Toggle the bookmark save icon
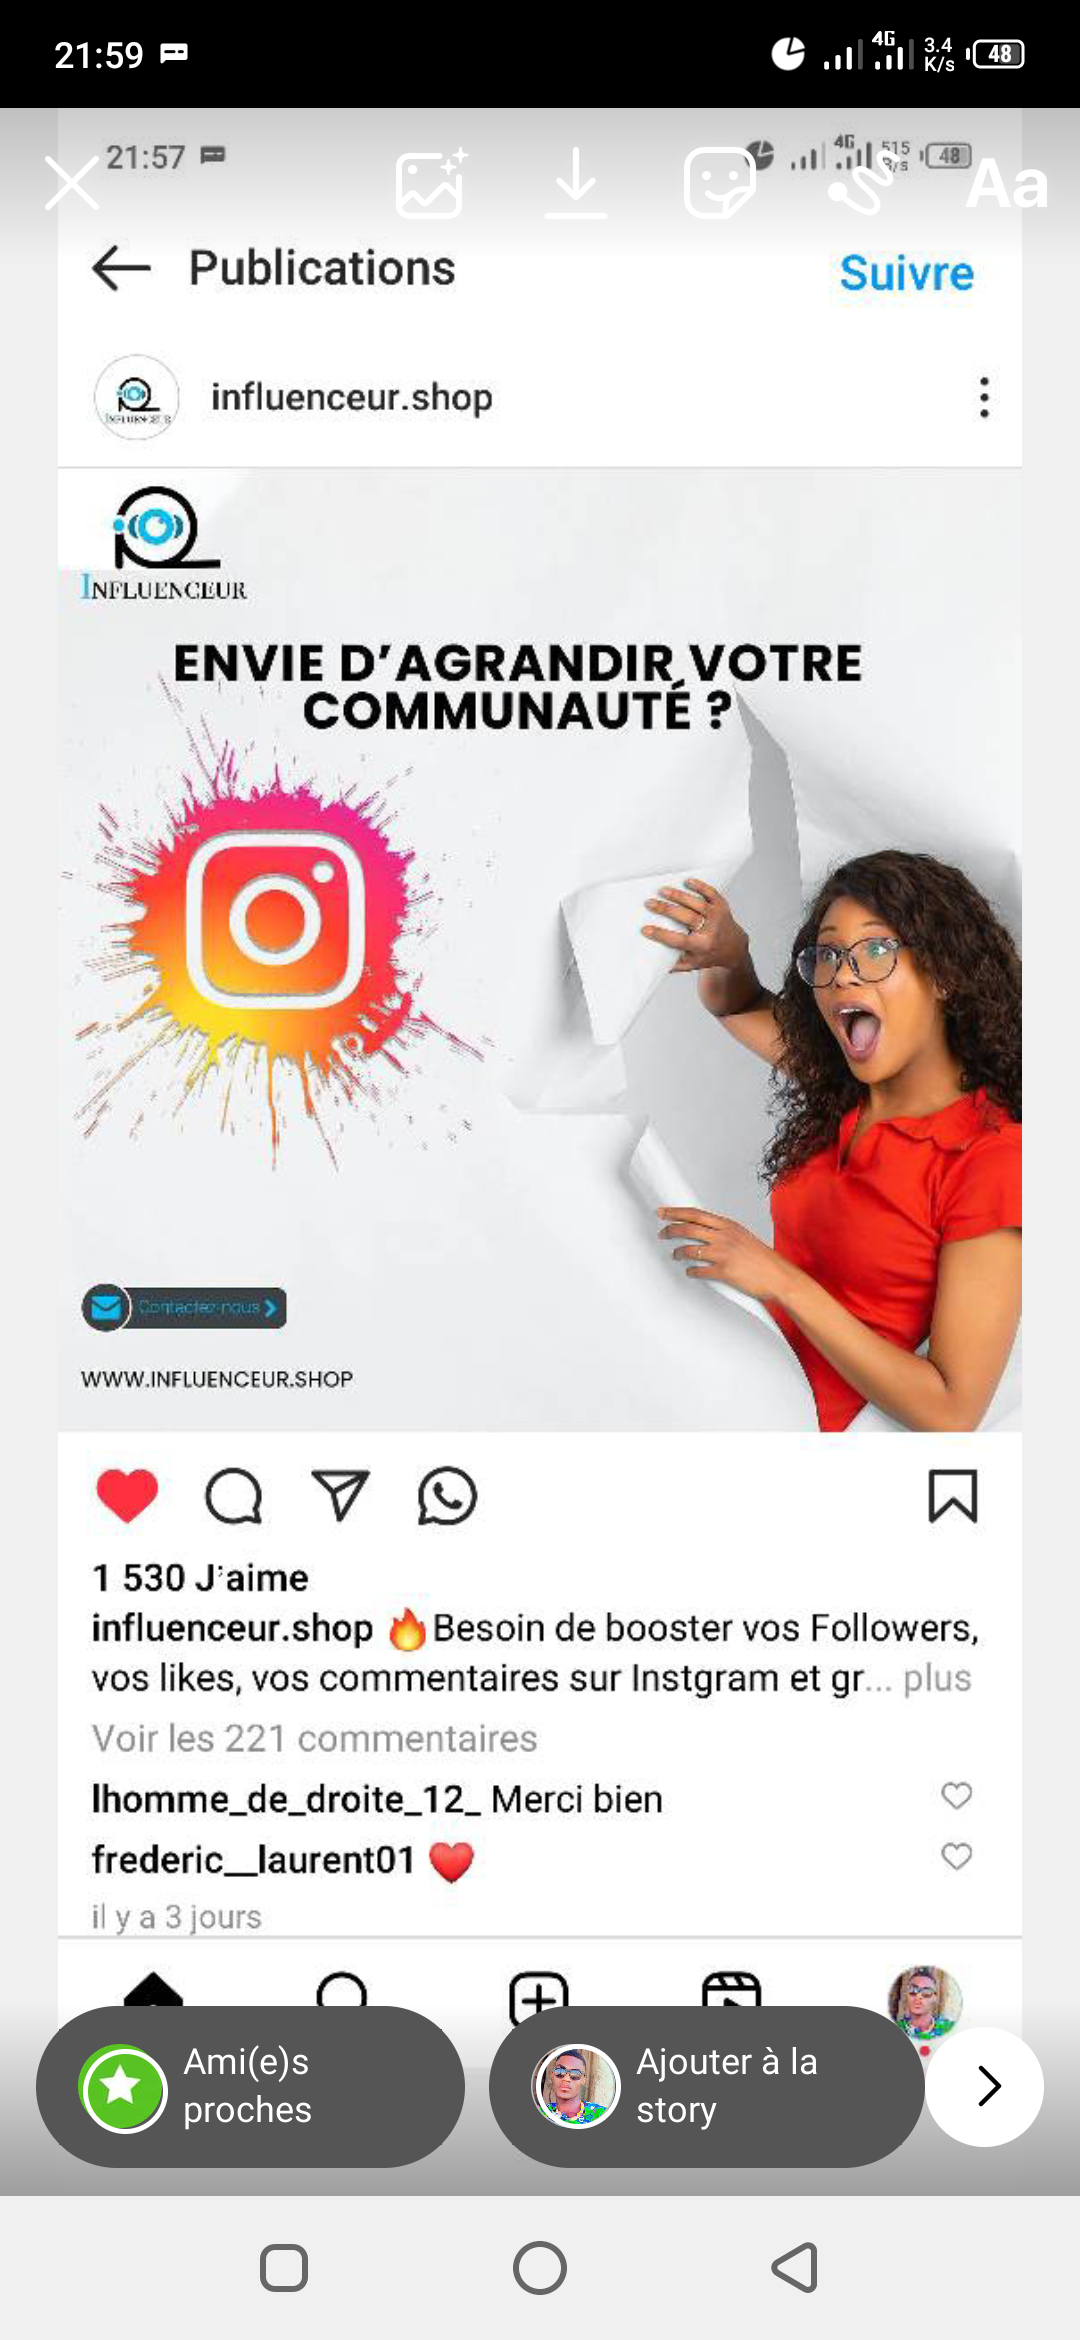 (953, 1496)
